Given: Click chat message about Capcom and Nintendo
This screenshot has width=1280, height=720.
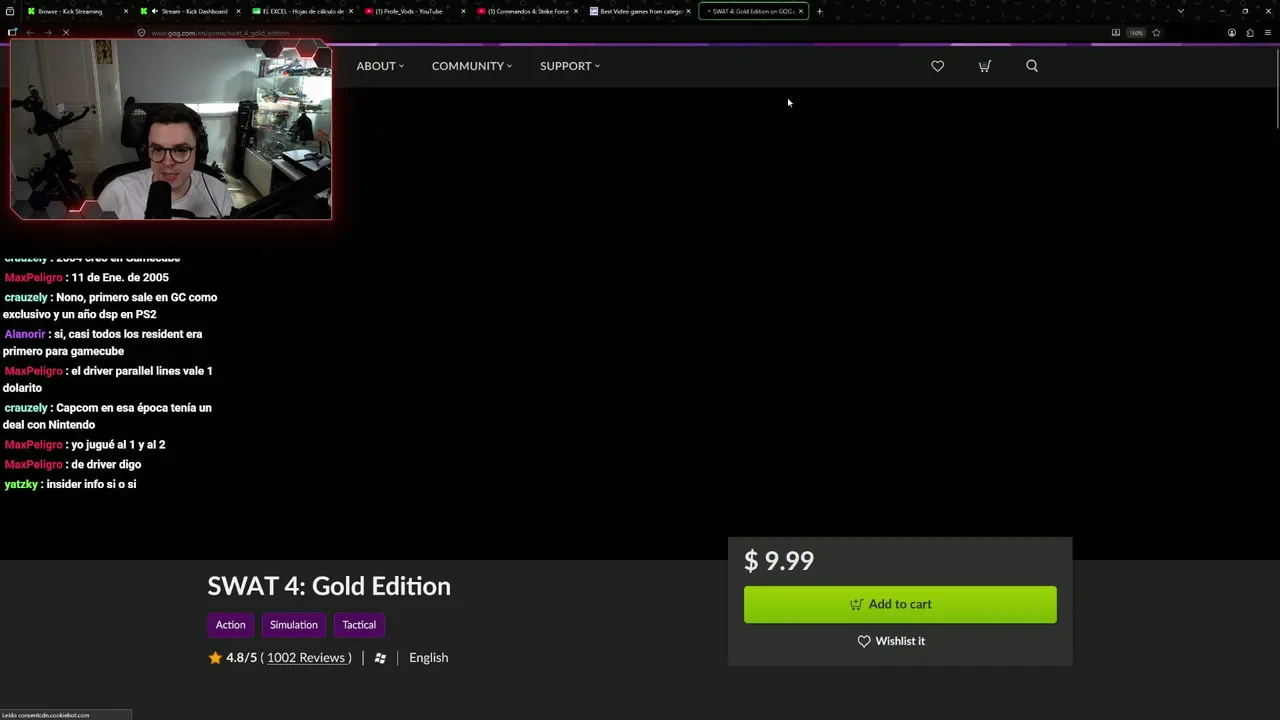Looking at the screenshot, I should tap(107, 416).
